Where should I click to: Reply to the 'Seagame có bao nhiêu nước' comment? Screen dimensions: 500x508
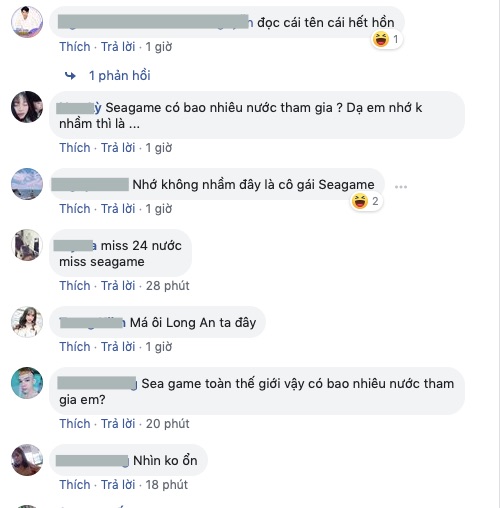[x=118, y=148]
